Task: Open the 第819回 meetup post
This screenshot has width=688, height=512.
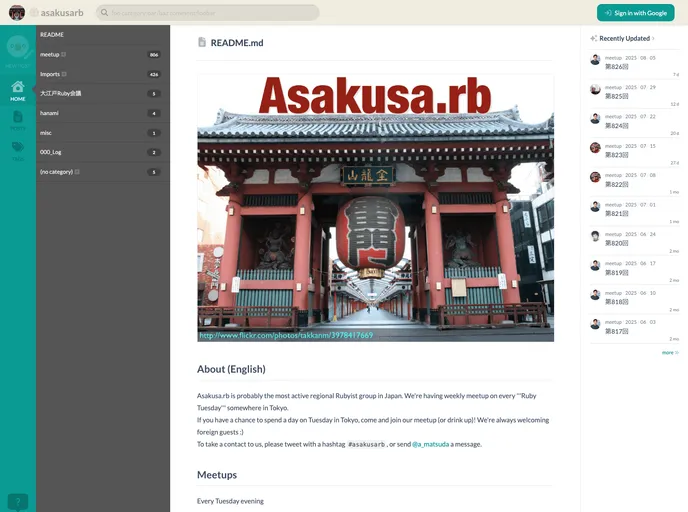Action: [x=616, y=272]
